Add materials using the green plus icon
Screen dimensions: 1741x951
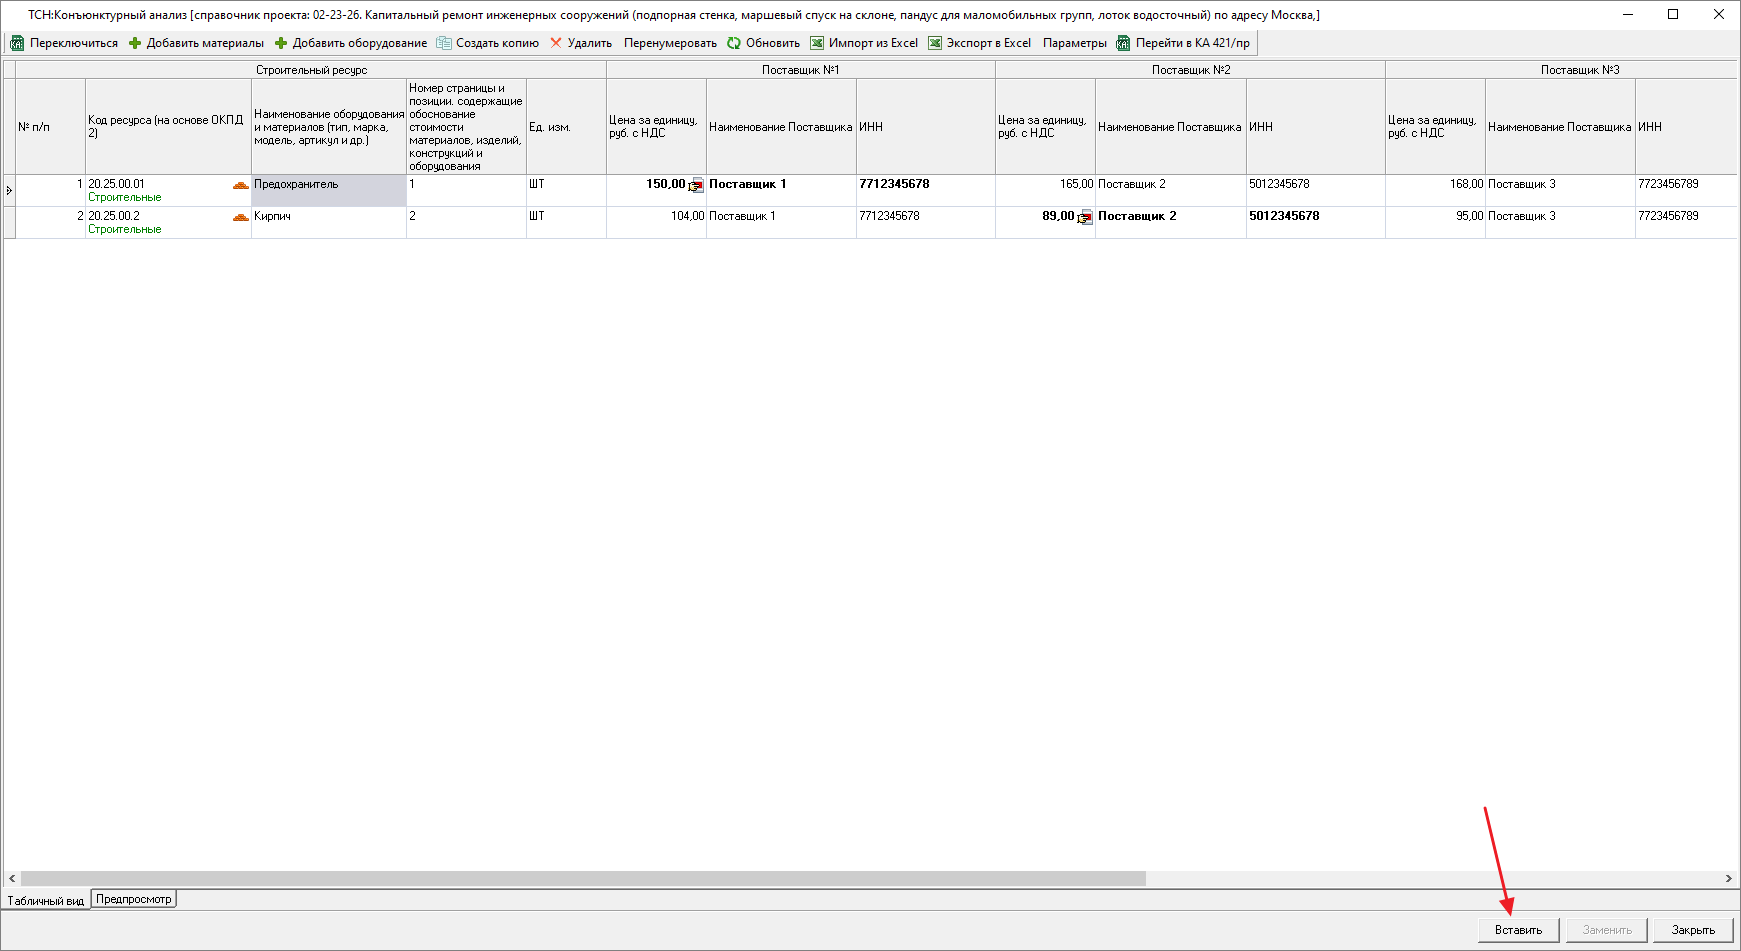[135, 43]
